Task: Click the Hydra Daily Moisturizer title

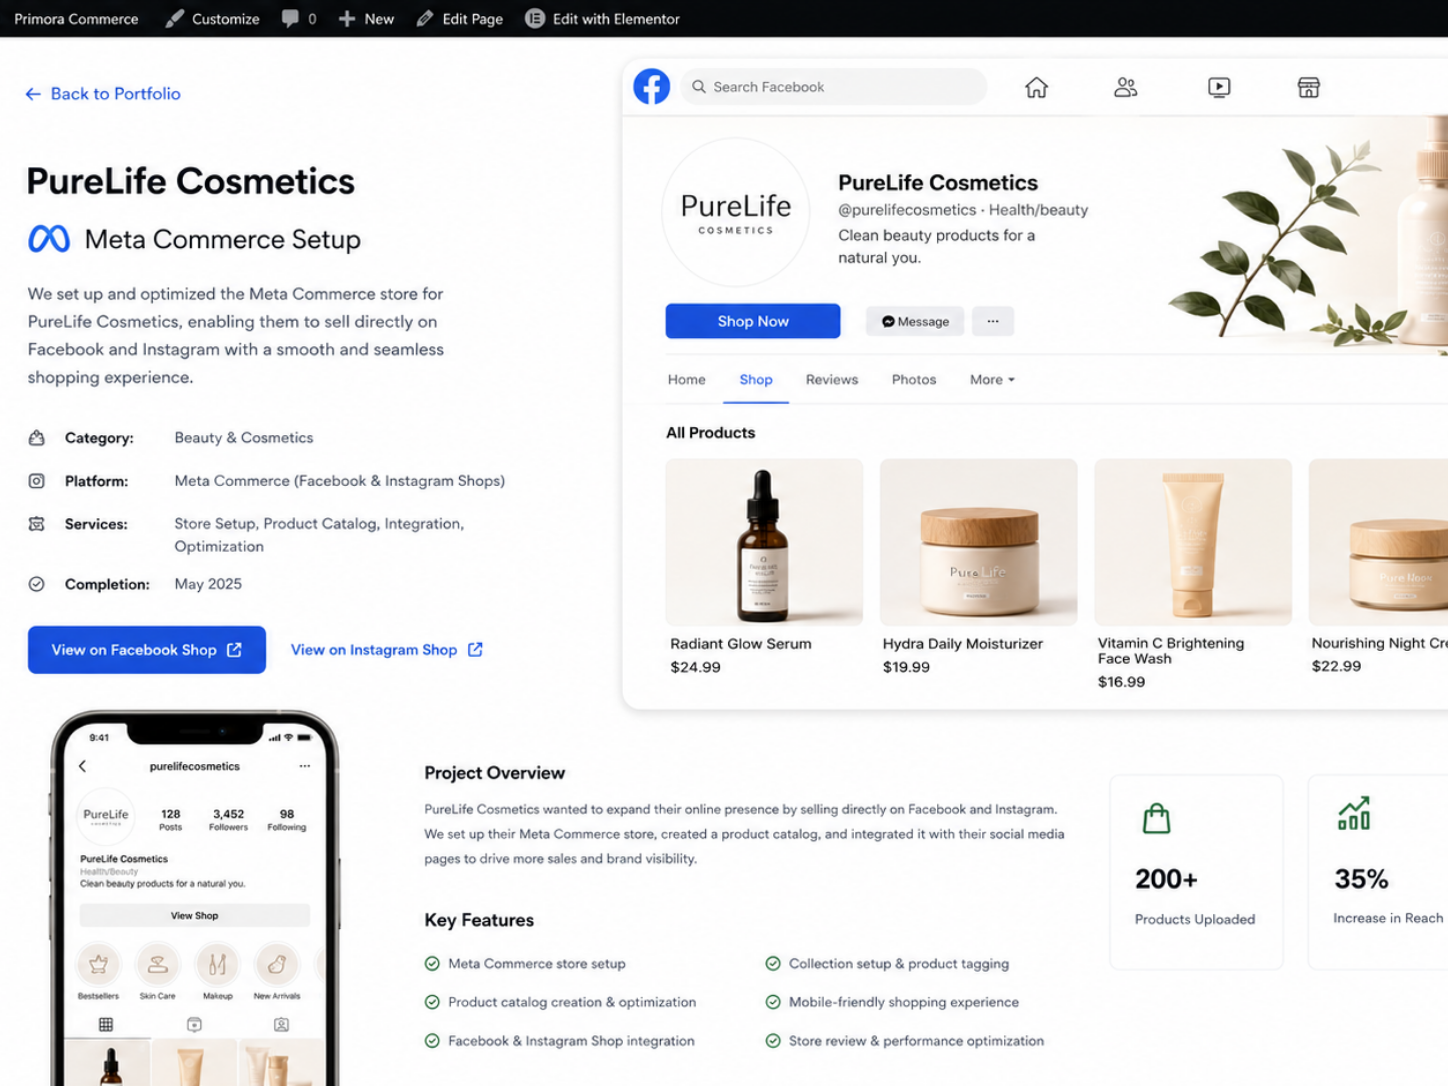Action: pos(963,644)
